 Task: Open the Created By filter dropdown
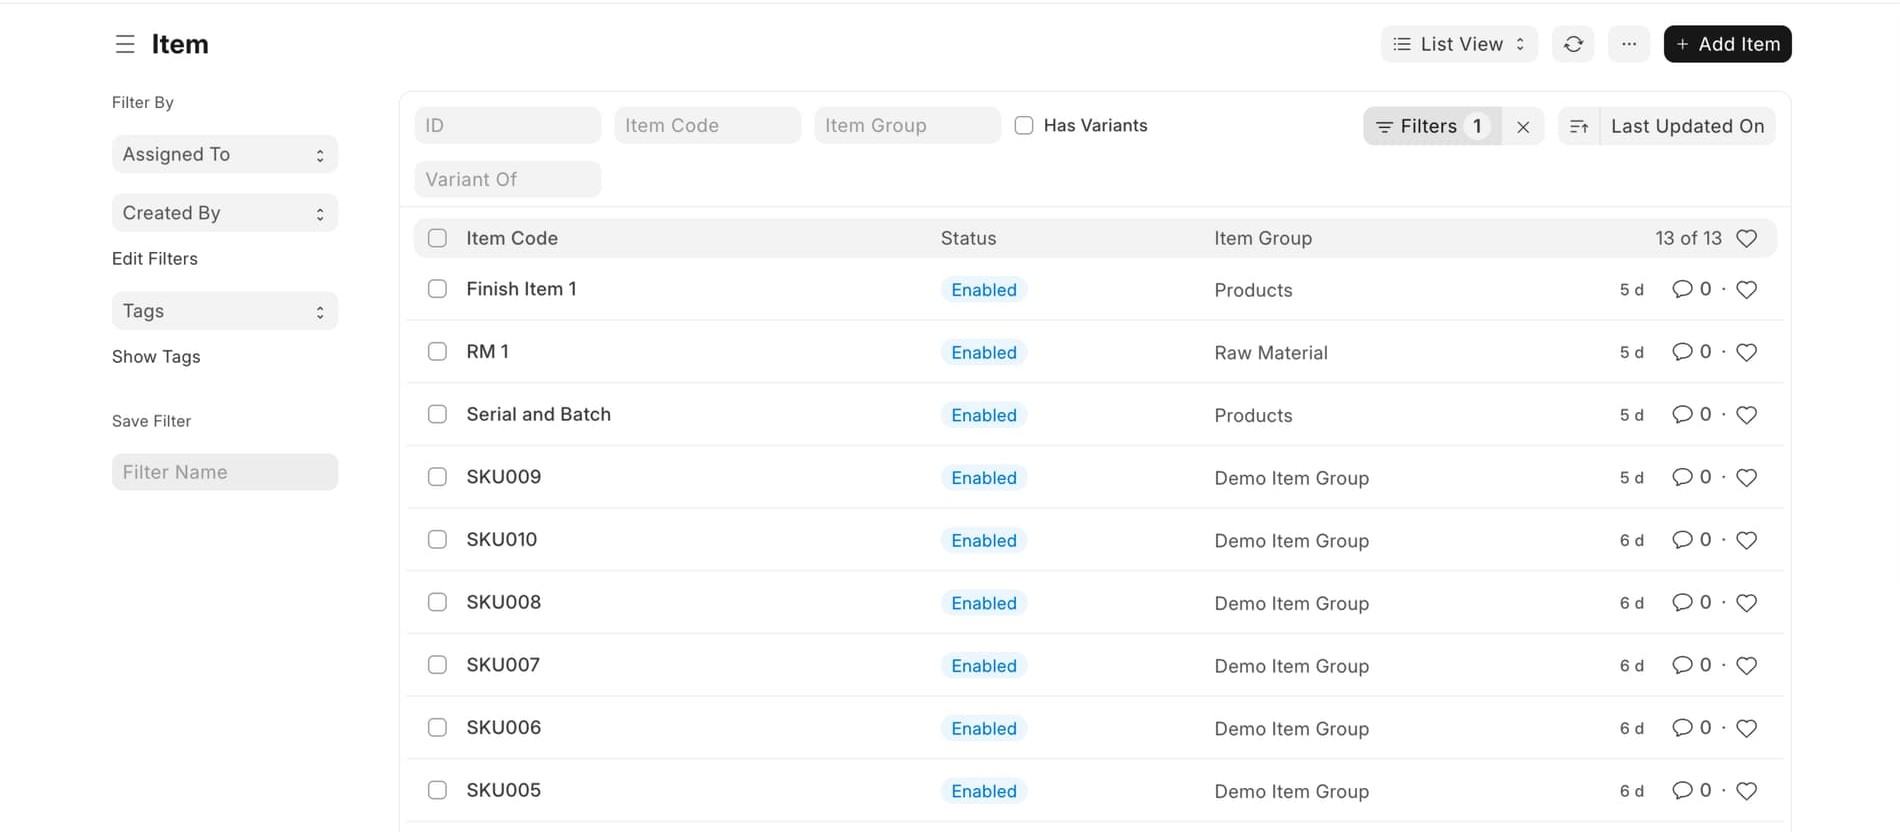click(224, 213)
